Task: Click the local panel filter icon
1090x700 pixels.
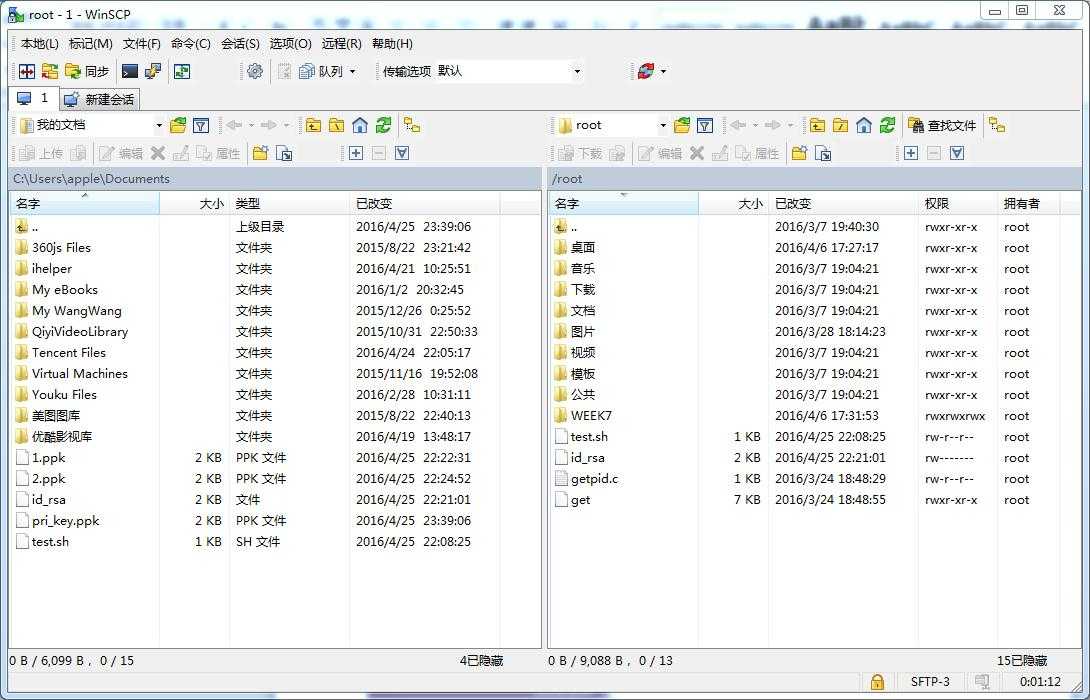Action: (x=201, y=126)
